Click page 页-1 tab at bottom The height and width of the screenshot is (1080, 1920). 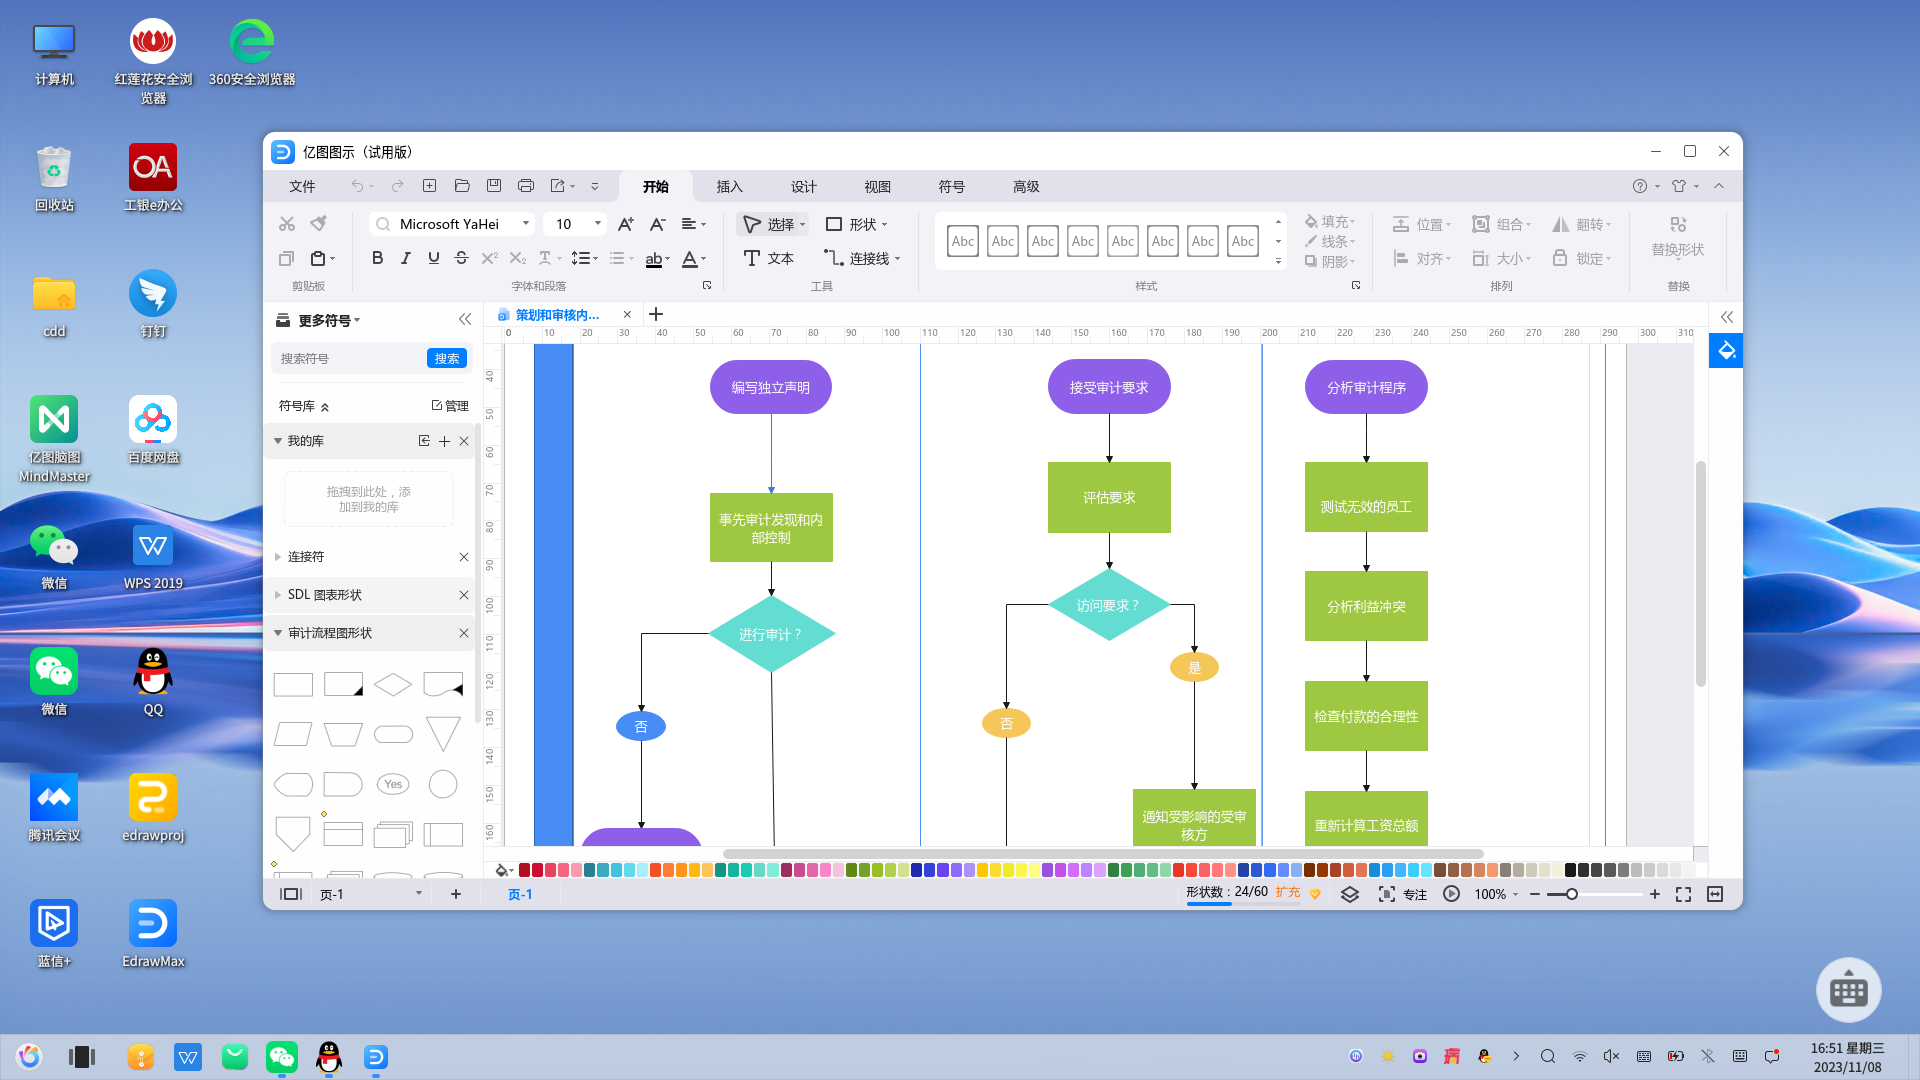[518, 894]
